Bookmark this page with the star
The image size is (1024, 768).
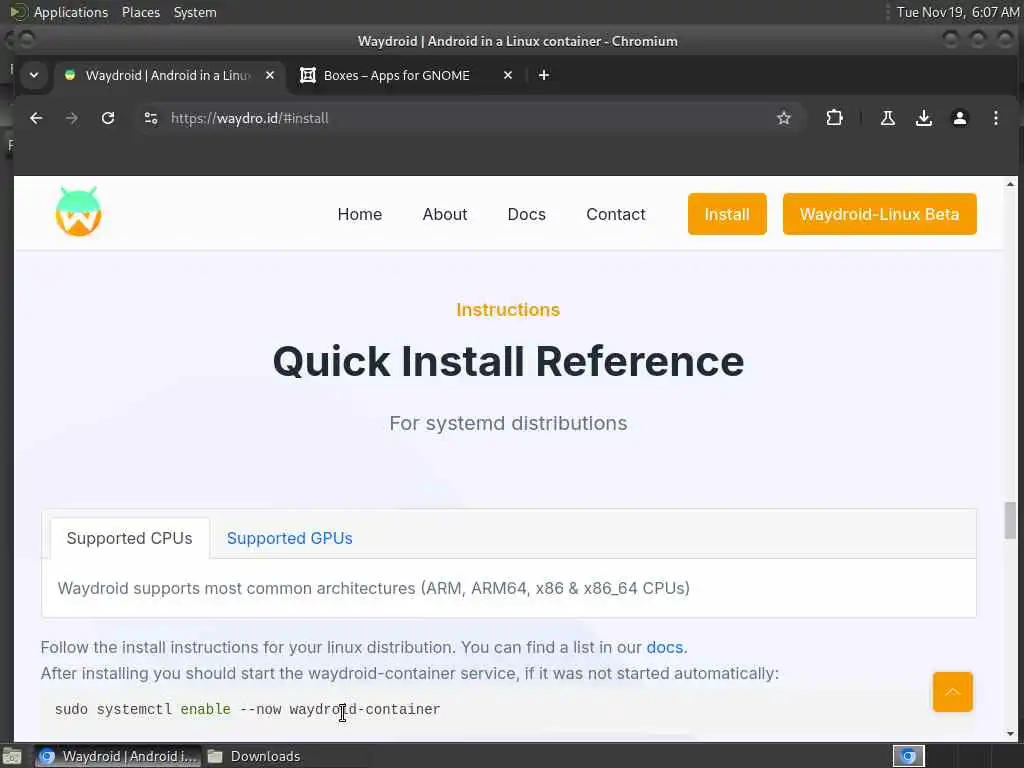(x=784, y=118)
